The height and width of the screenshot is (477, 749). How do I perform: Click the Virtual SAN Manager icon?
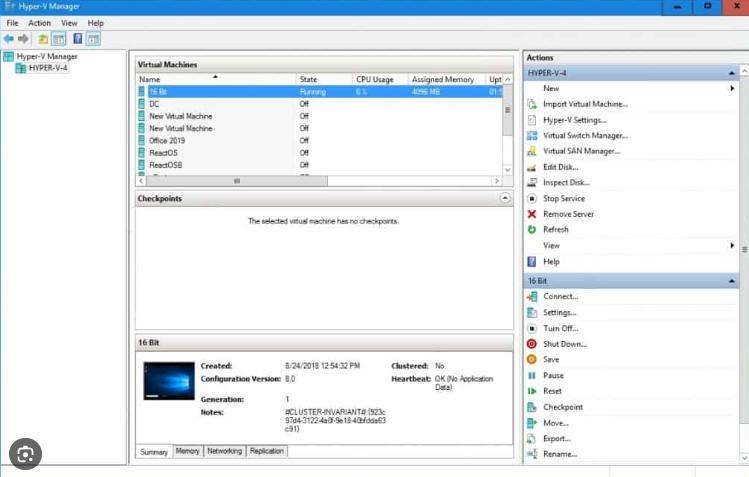pyautogui.click(x=532, y=151)
